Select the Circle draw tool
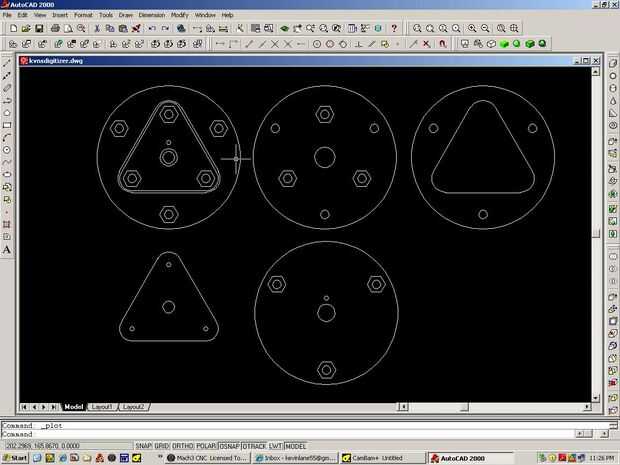This screenshot has height=465, width=620. coord(7,150)
